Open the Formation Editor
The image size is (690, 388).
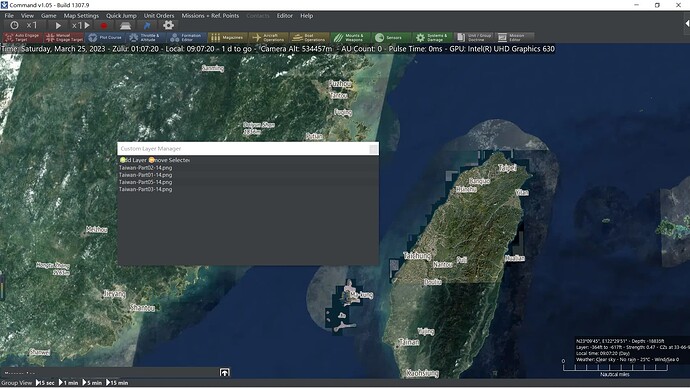(187, 37)
